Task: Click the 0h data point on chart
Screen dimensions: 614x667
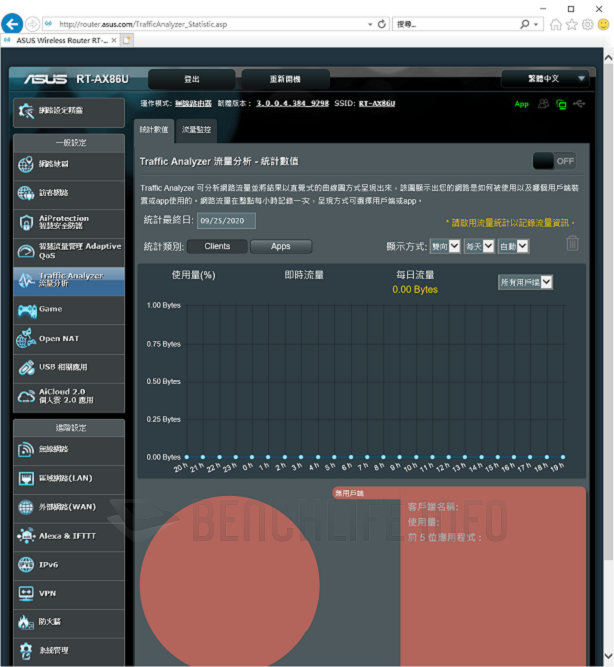Action: coord(252,457)
